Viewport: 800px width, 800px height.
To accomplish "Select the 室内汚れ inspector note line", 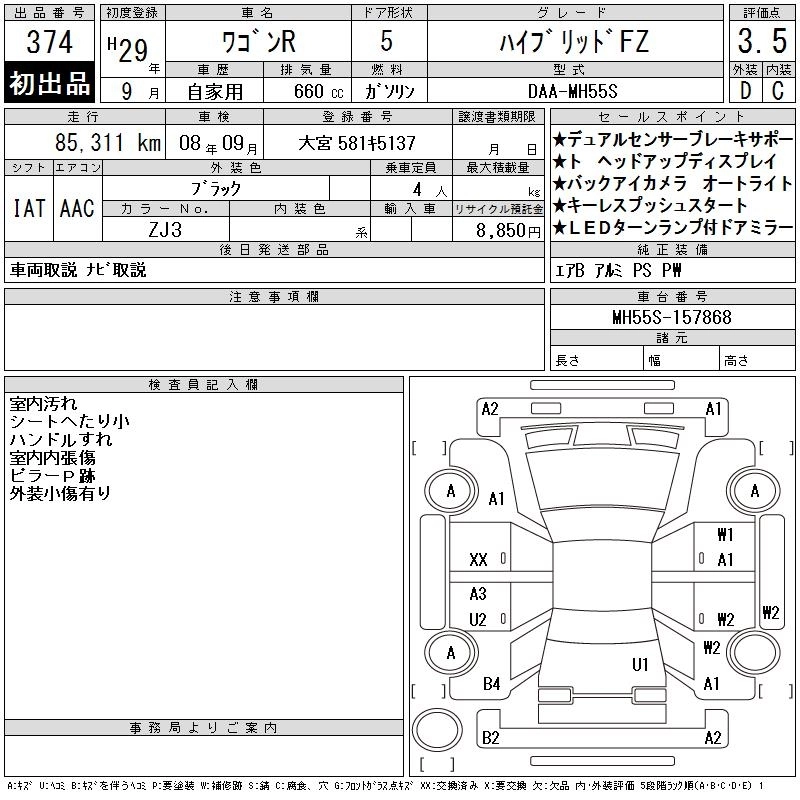I will (43, 404).
